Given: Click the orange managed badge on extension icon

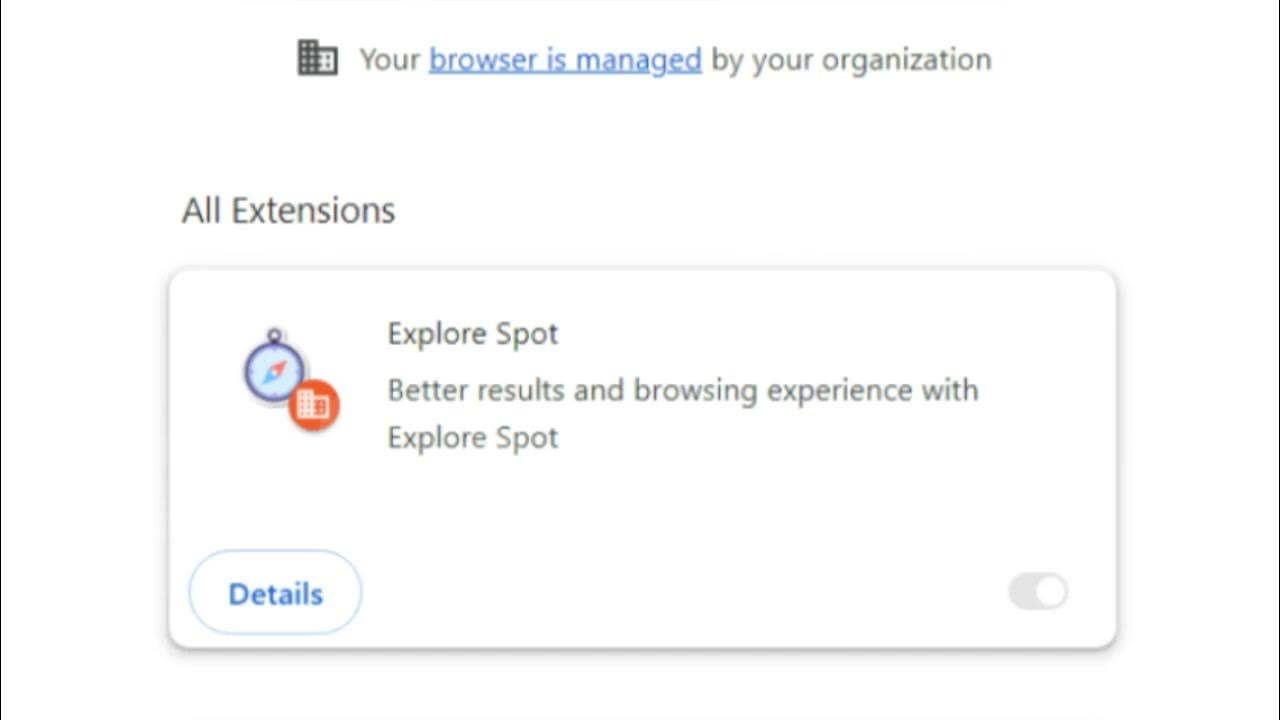Looking at the screenshot, I should [314, 405].
